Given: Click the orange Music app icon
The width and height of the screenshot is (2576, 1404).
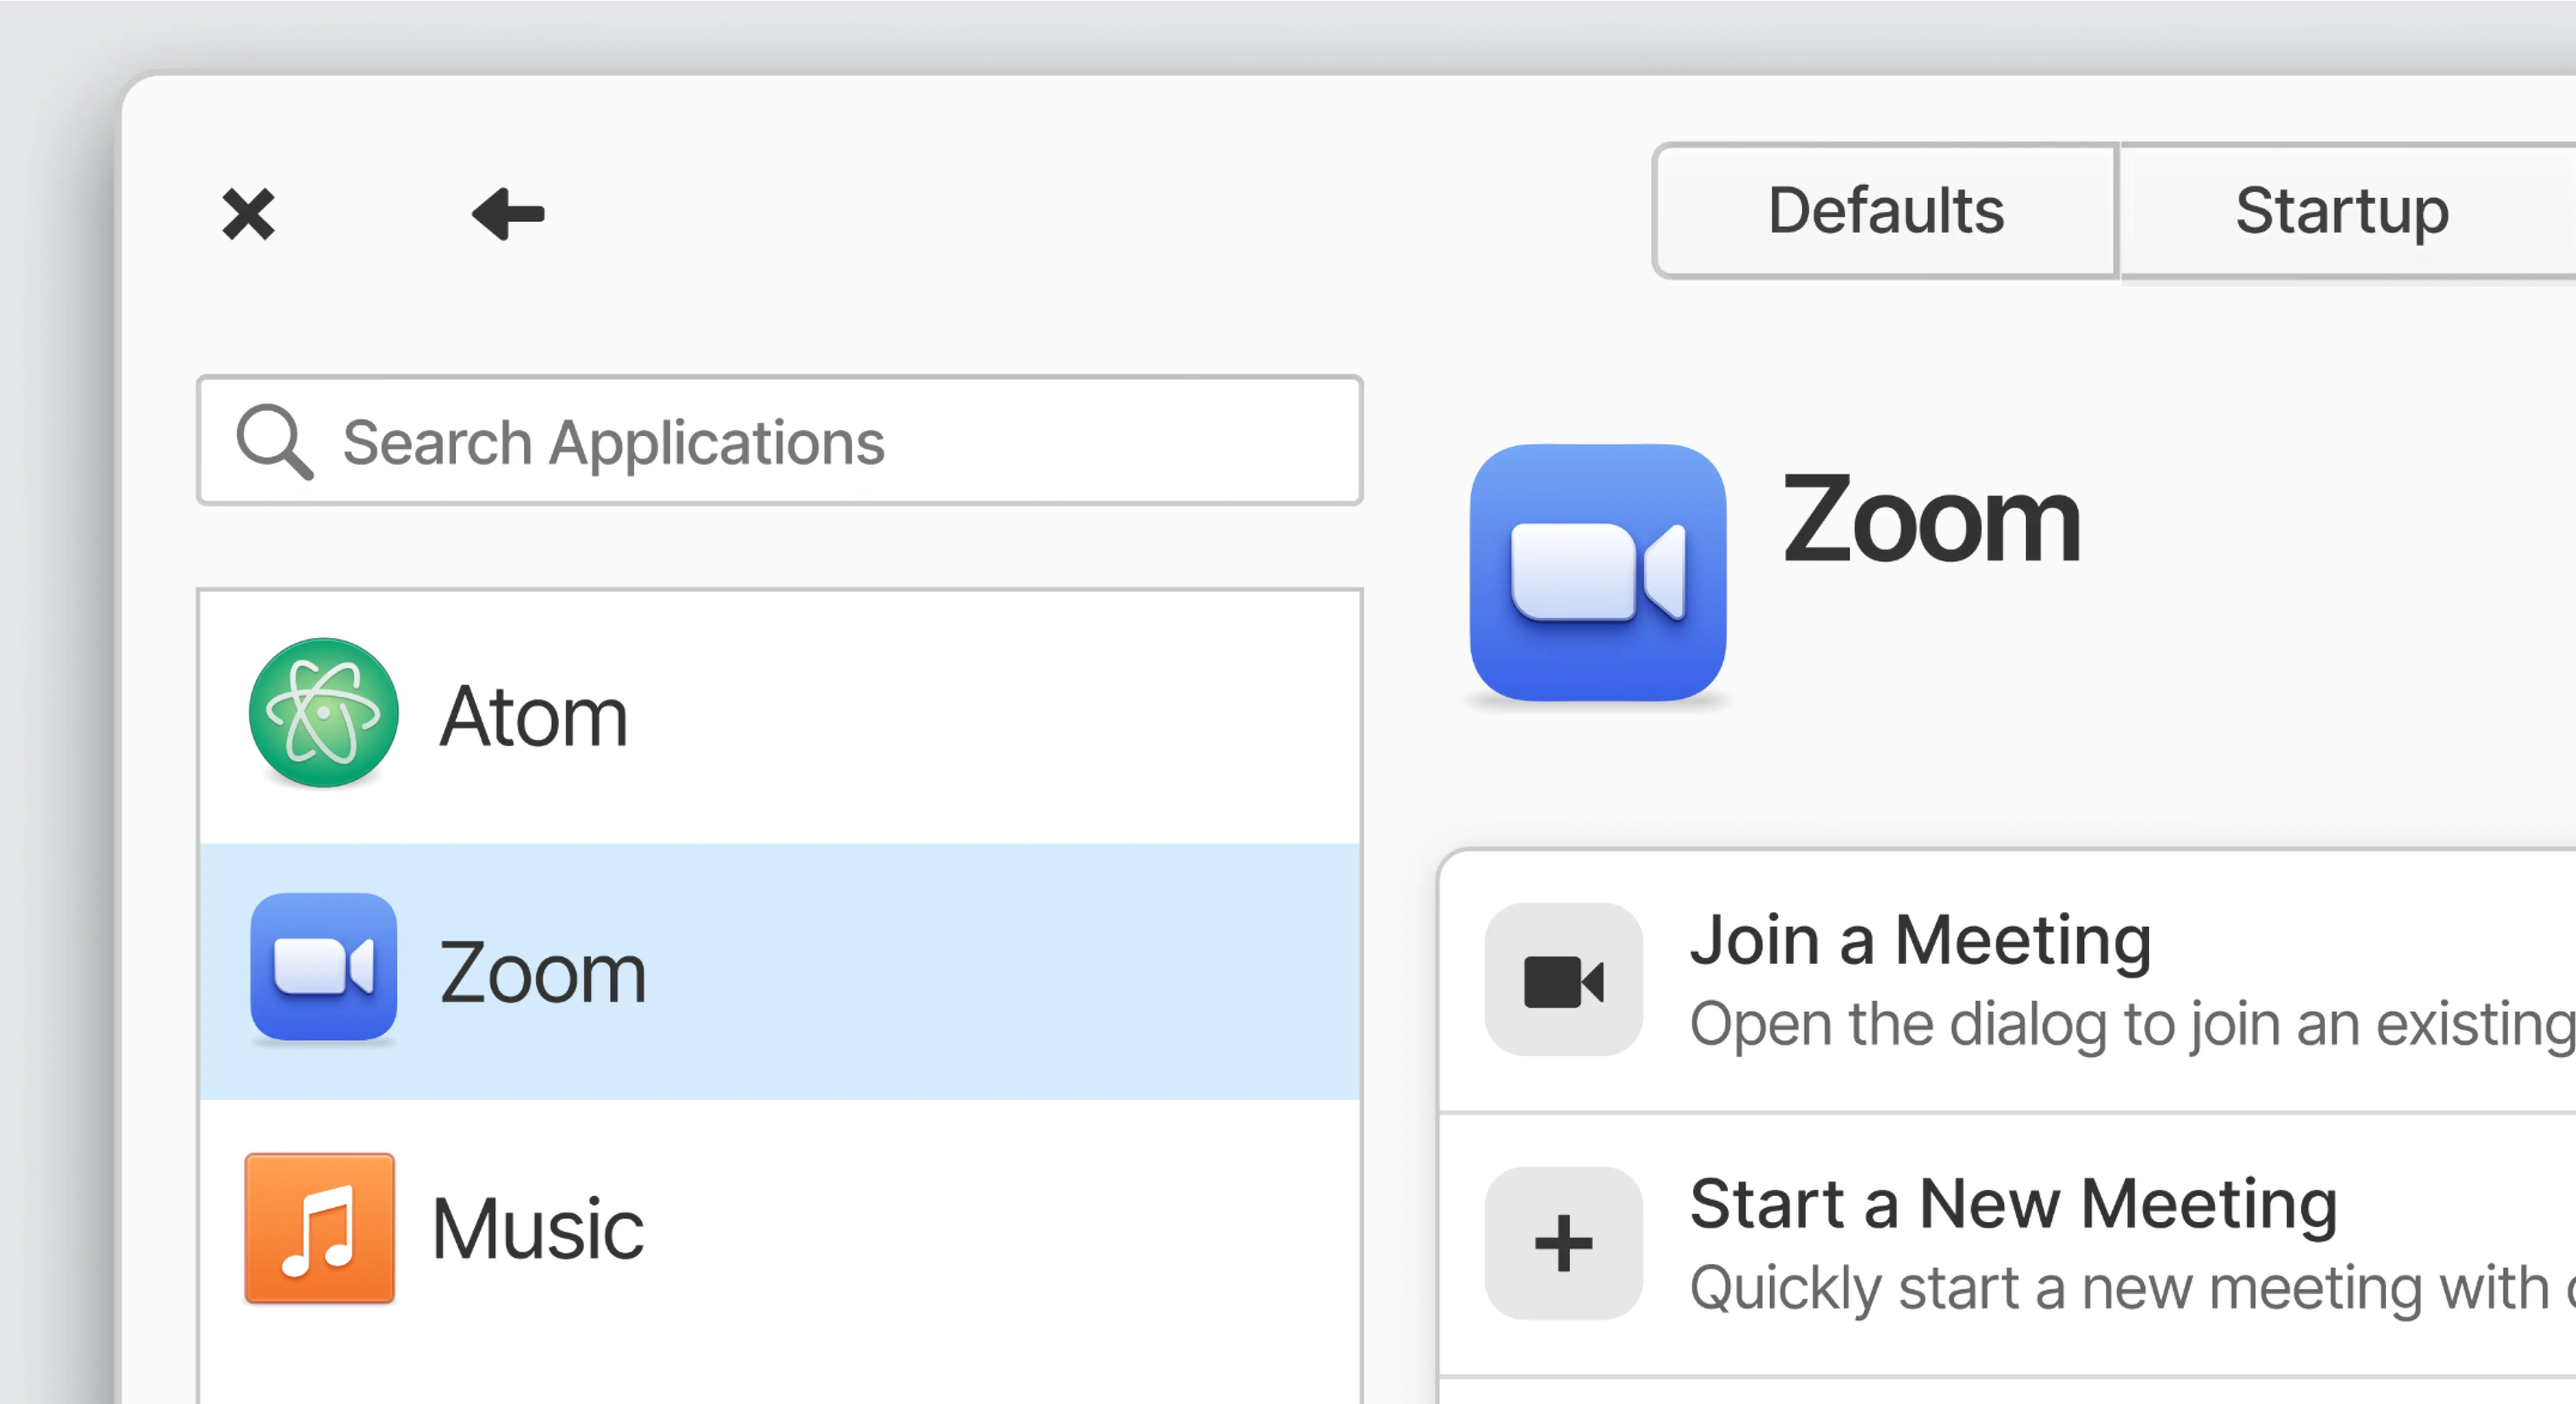Looking at the screenshot, I should coord(320,1228).
